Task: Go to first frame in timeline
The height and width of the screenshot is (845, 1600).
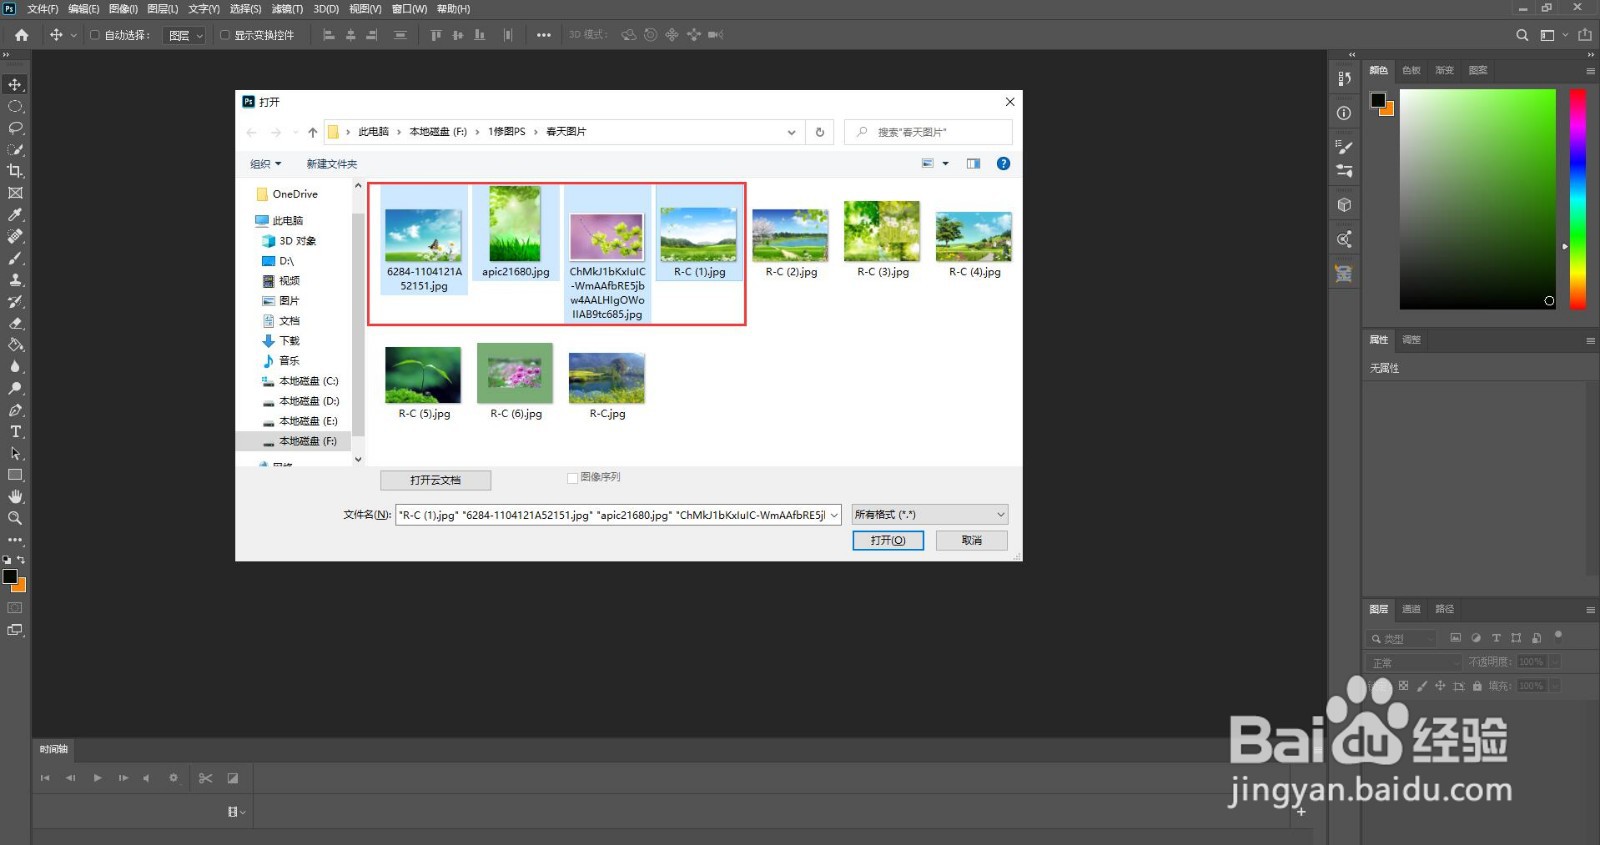Action: [45, 778]
